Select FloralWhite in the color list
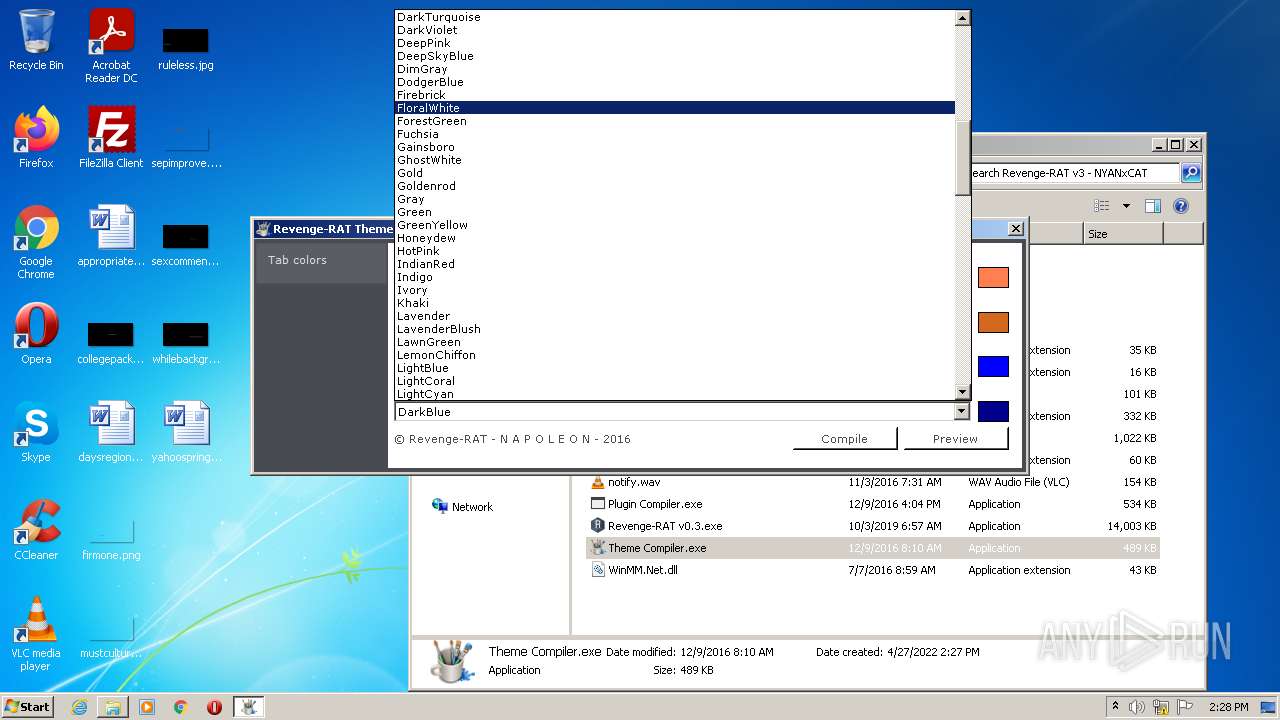1280x720 pixels. [x=675, y=108]
